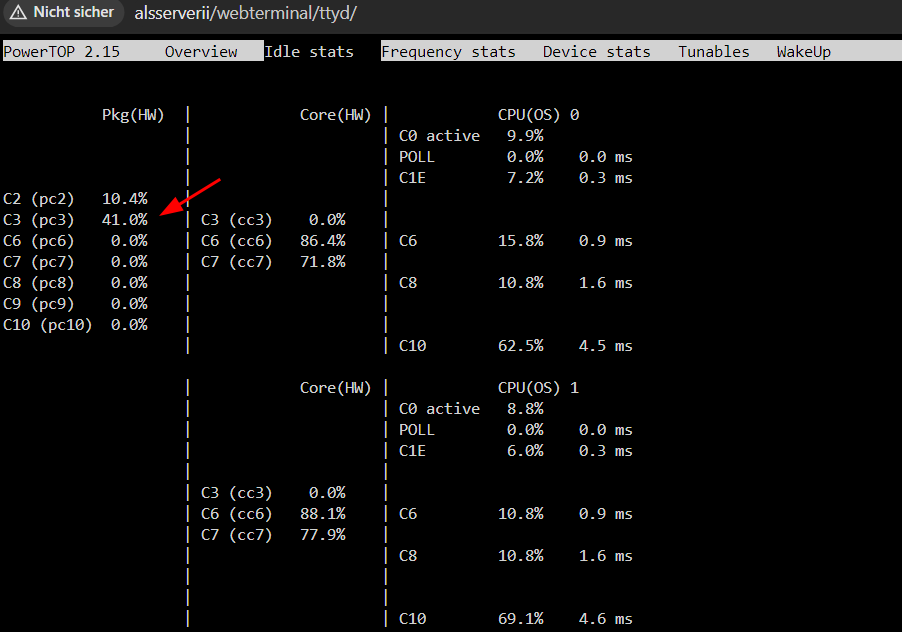Click the C7 (pc7) row label

(39, 262)
